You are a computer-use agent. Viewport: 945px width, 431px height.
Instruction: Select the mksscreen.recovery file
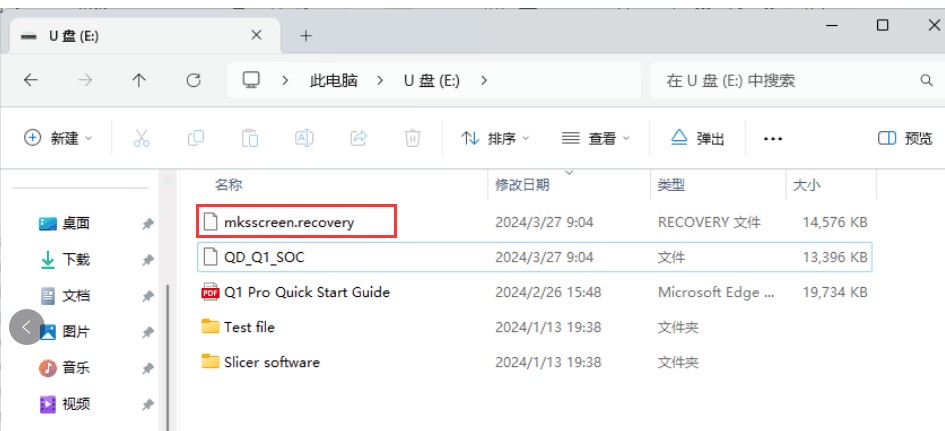(289, 222)
